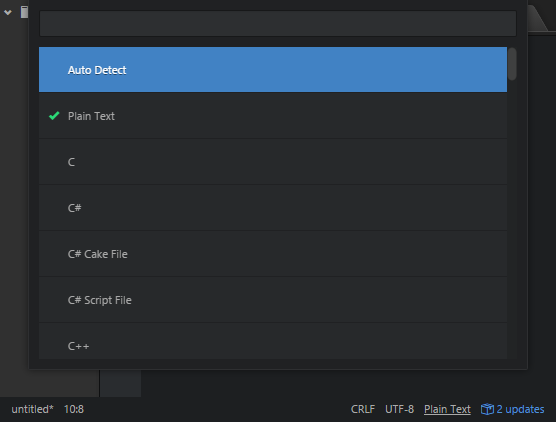Click the green checkmark beside Plain Text
Viewport: 556px width, 422px height.
click(54, 116)
